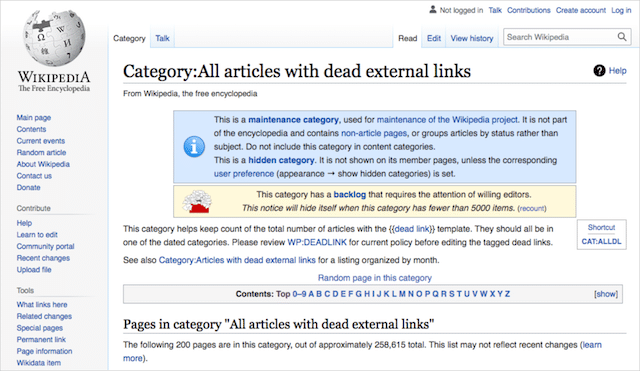Click the Random article sidebar link
The height and width of the screenshot is (371, 640).
[41, 153]
